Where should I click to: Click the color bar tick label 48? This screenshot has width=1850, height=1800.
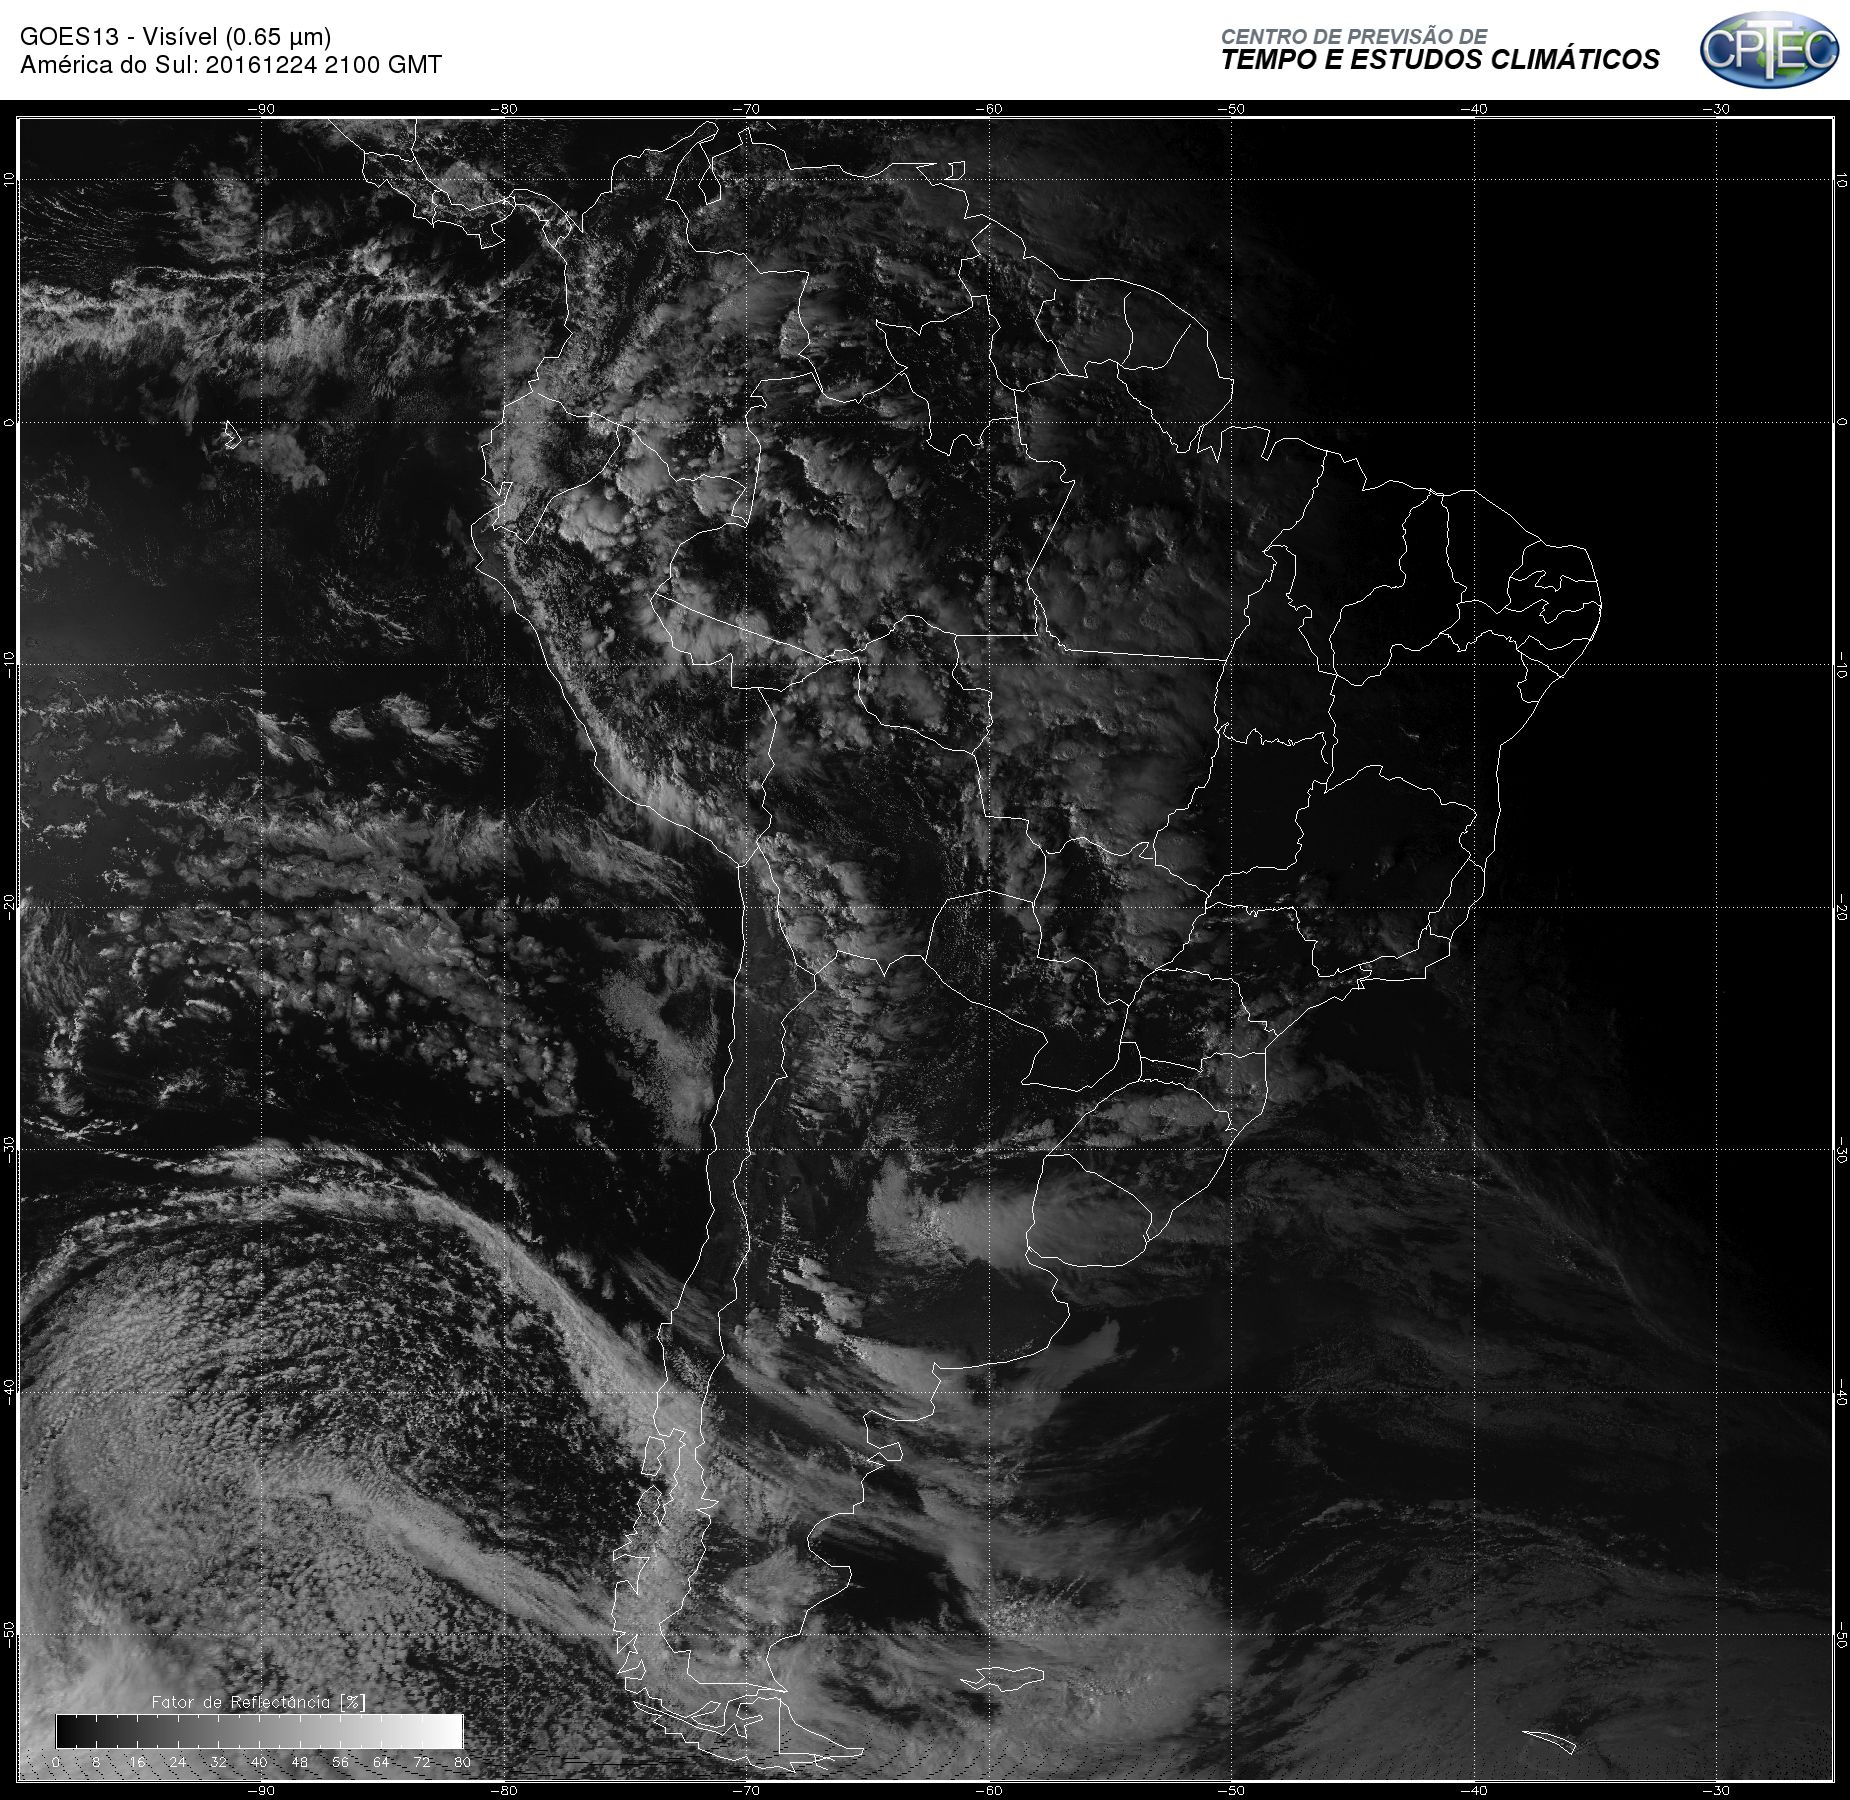[x=300, y=1762]
